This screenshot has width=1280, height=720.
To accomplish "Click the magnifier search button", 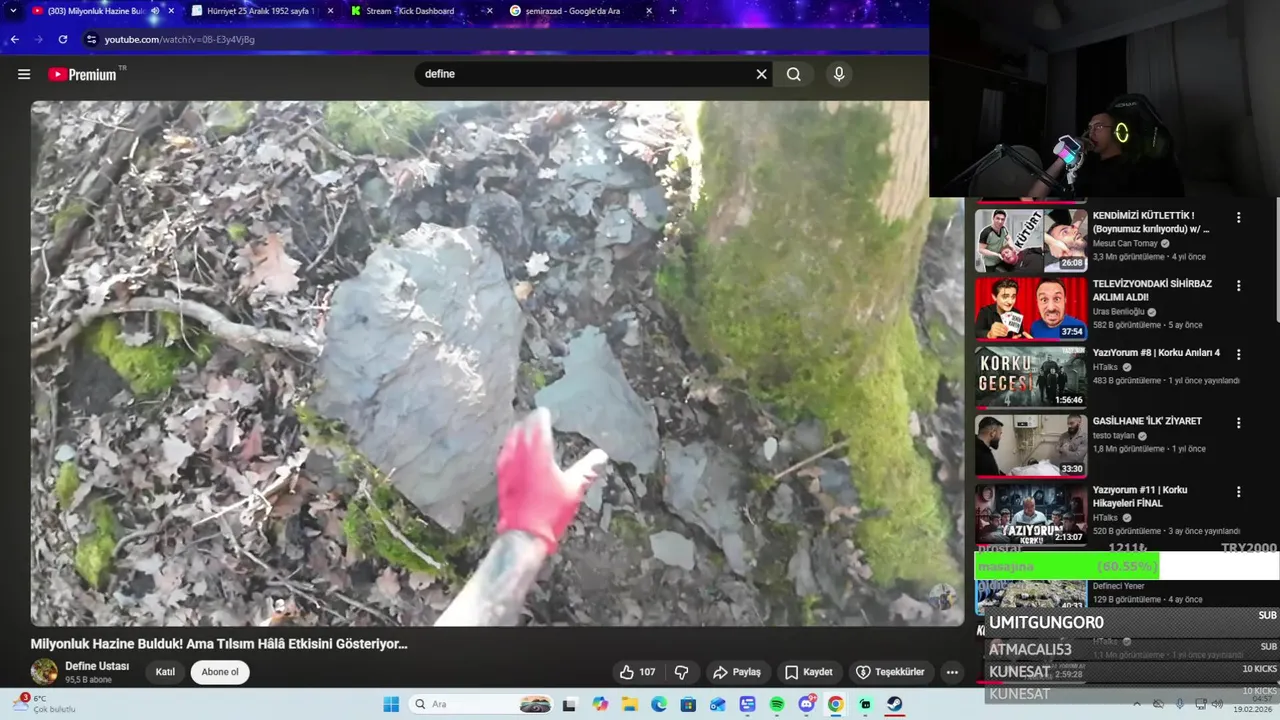I will pyautogui.click(x=794, y=74).
